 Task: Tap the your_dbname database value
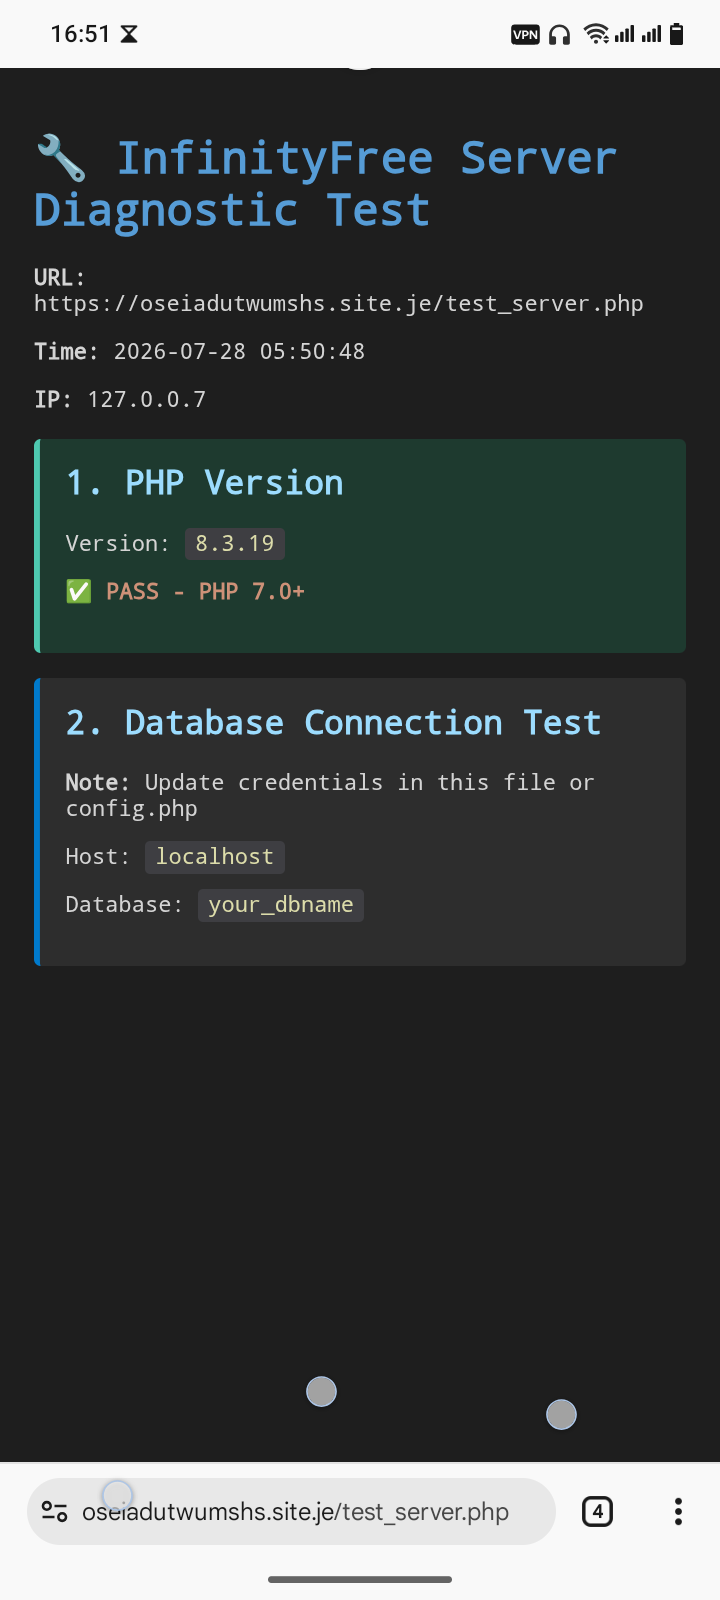[281, 905]
